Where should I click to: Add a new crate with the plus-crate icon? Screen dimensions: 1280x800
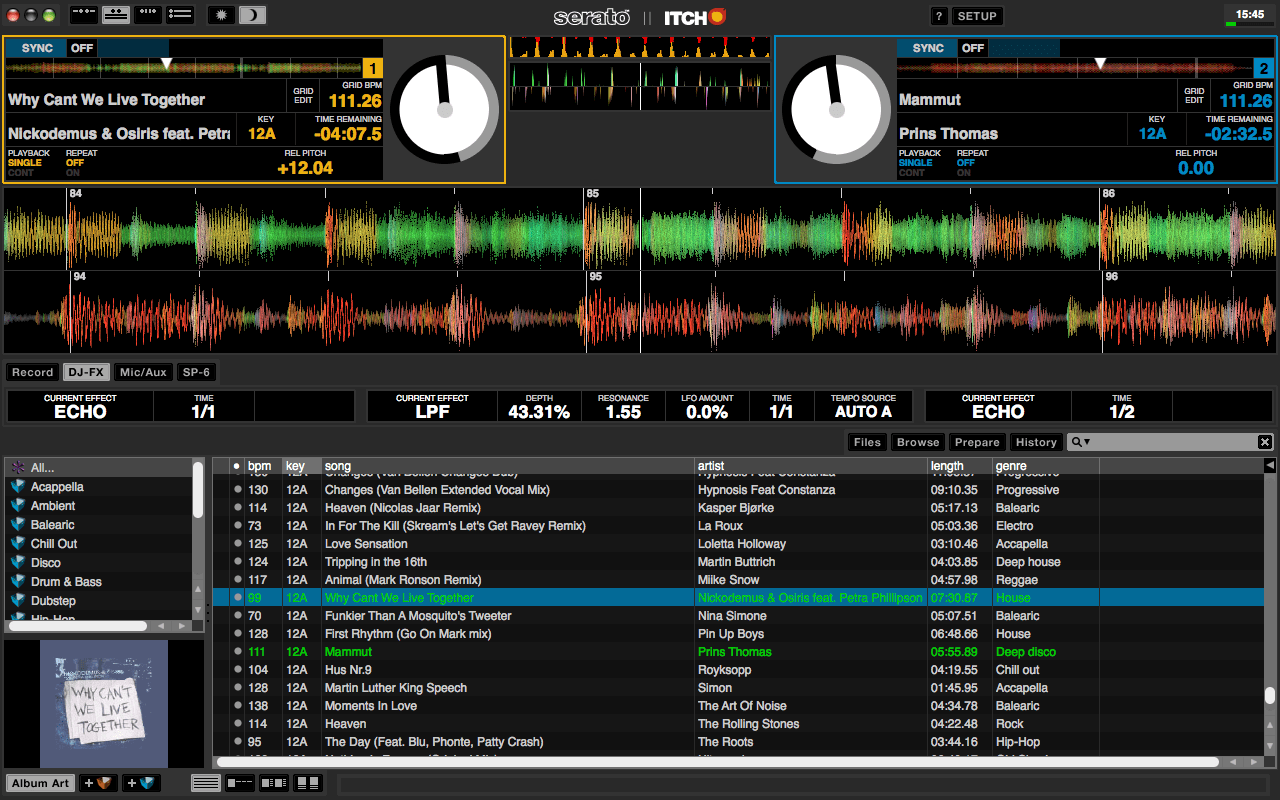click(97, 783)
